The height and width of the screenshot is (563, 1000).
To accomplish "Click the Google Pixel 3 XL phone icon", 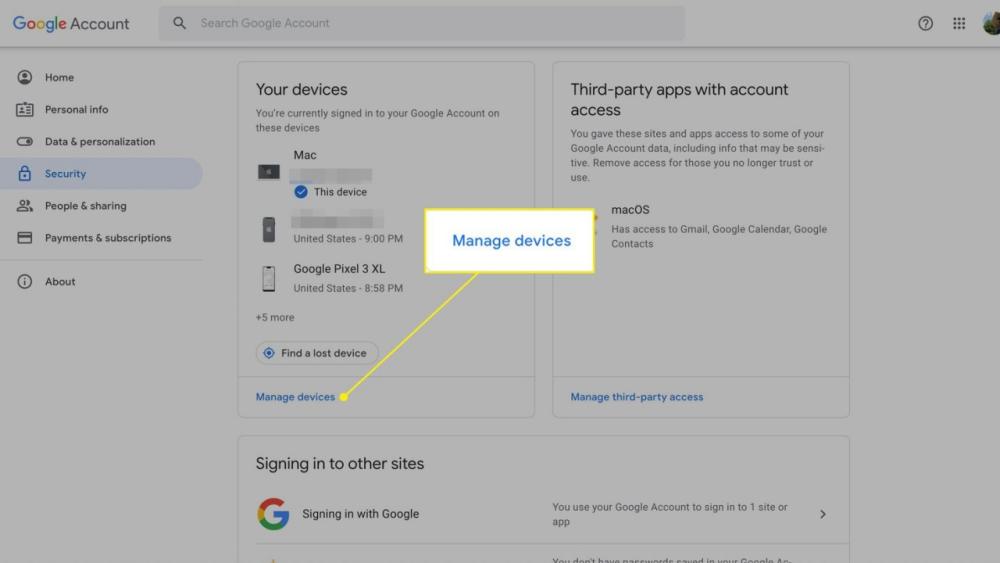I will coord(268,279).
